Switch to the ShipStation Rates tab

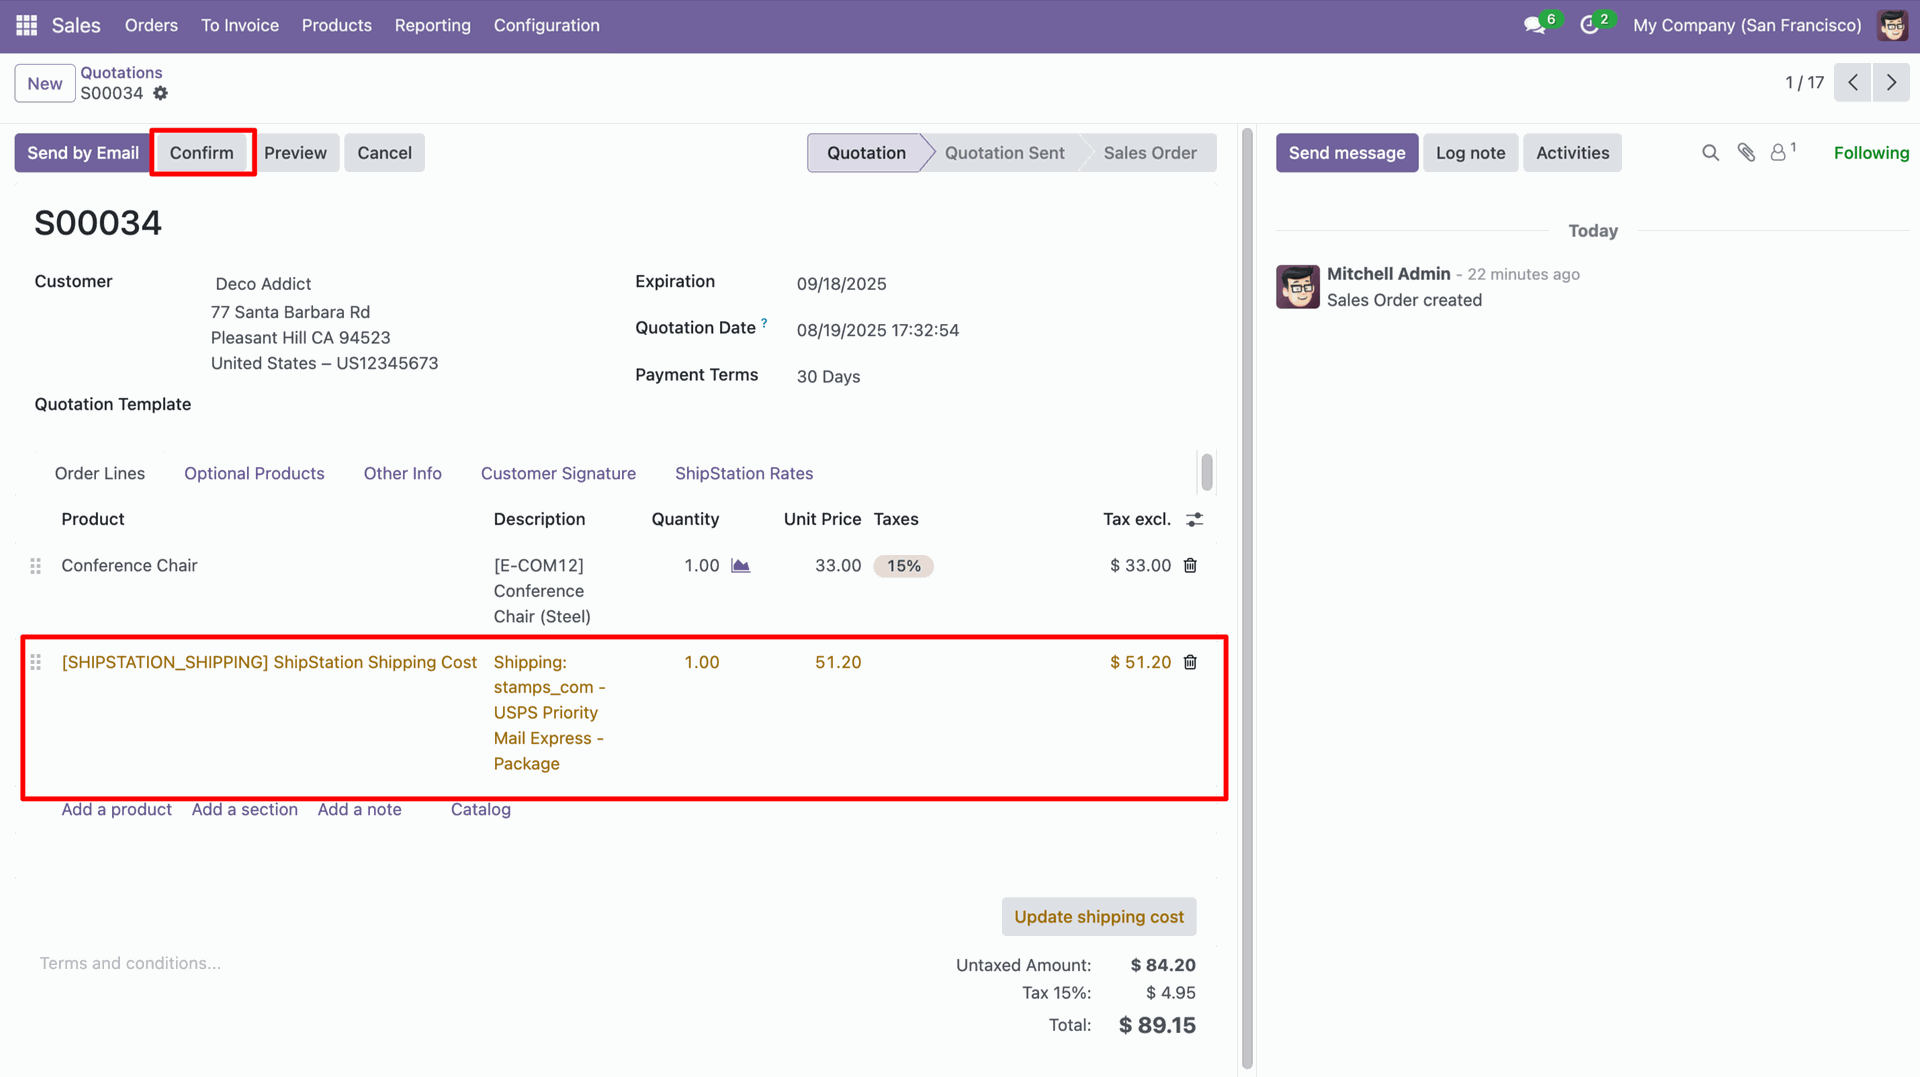point(743,473)
